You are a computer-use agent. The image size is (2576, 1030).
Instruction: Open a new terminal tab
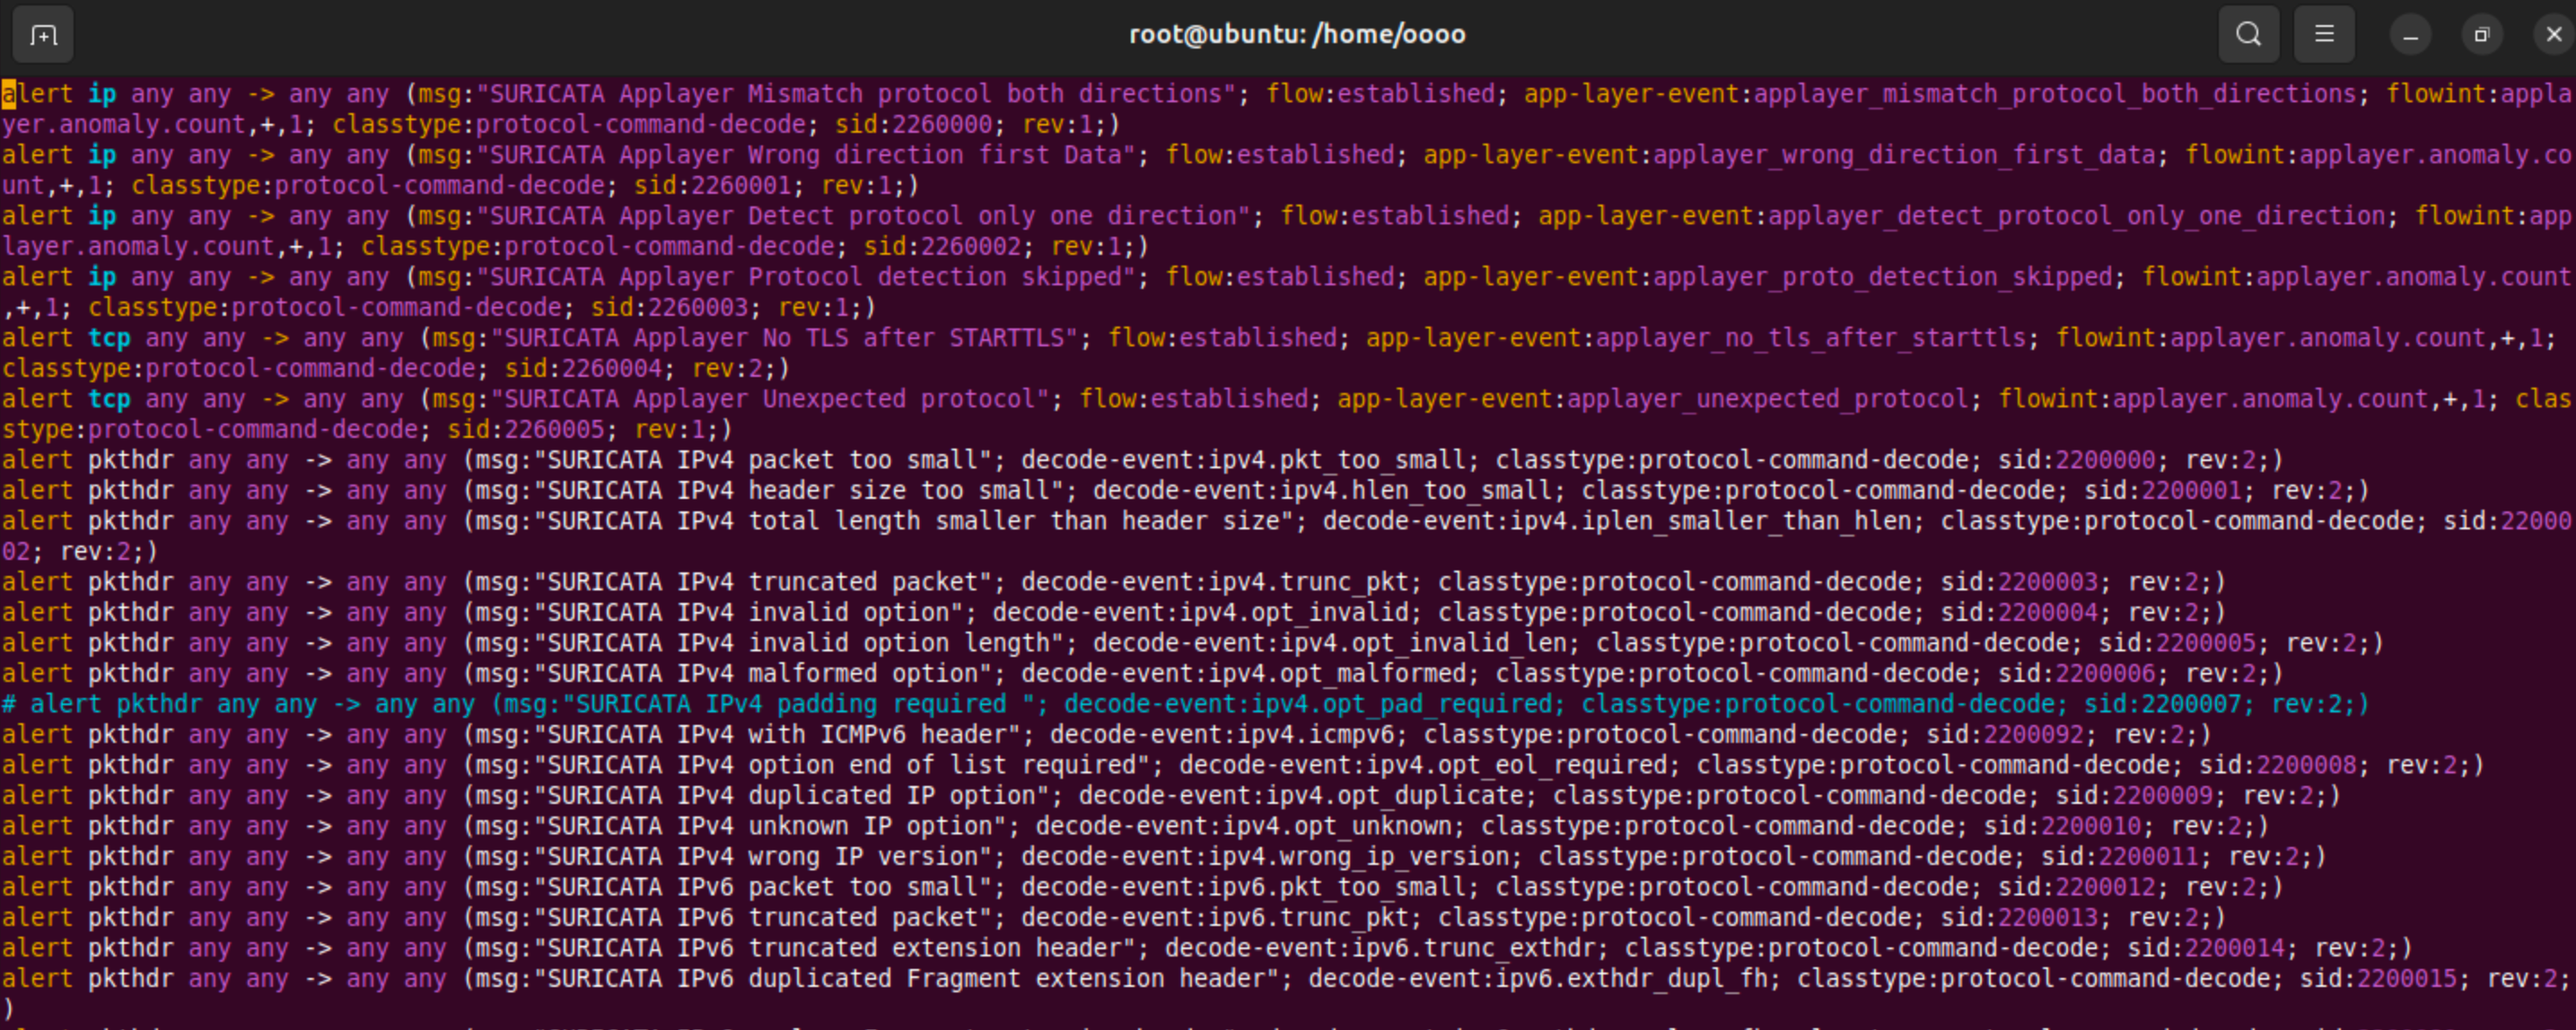pyautogui.click(x=42, y=35)
